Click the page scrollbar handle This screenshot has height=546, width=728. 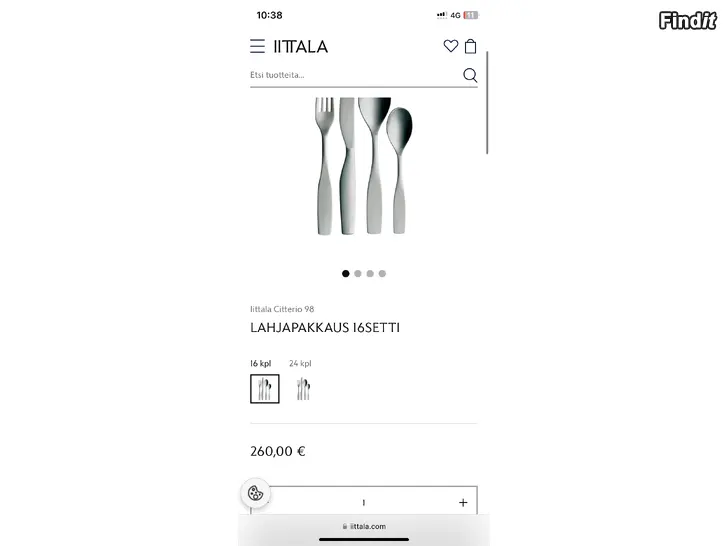click(x=487, y=103)
